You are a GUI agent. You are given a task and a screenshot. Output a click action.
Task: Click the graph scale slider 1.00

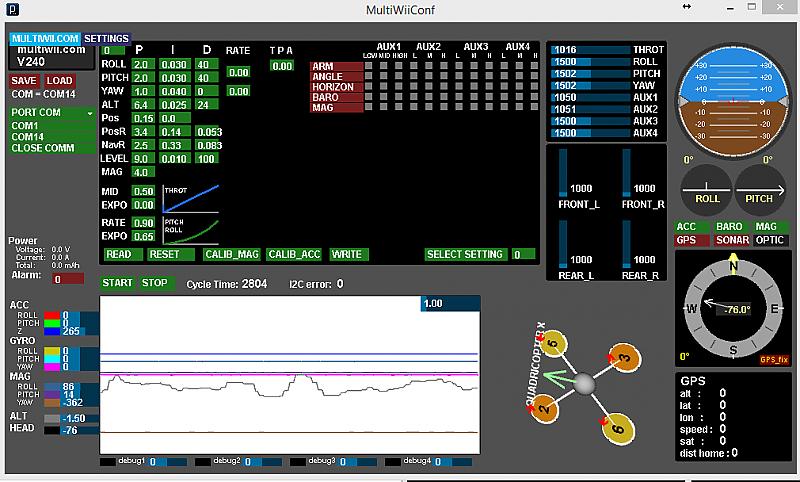(450, 303)
